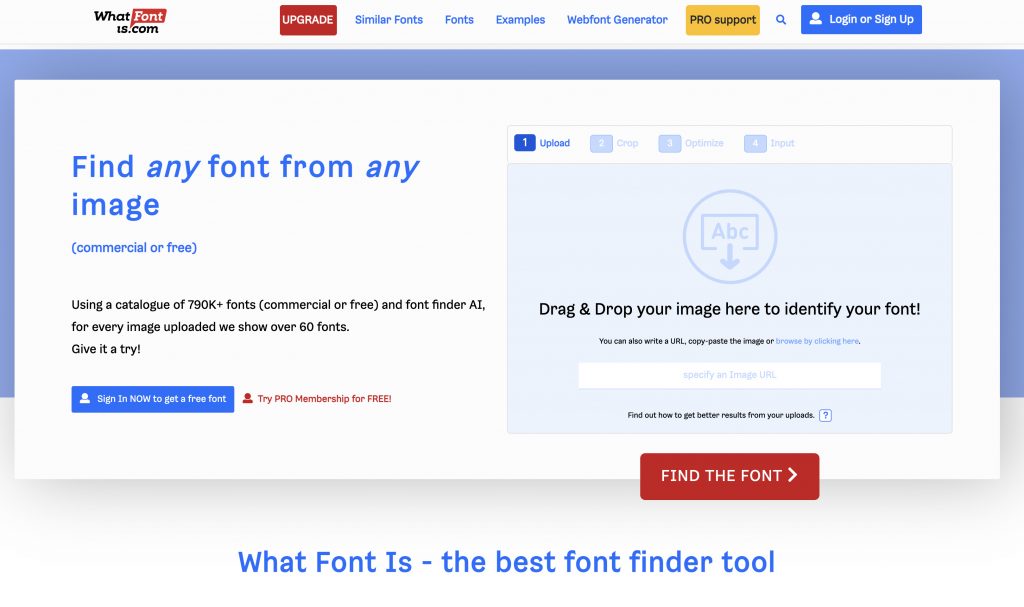Open the Fonts menu item
This screenshot has width=1024, height=607.
point(459,19)
